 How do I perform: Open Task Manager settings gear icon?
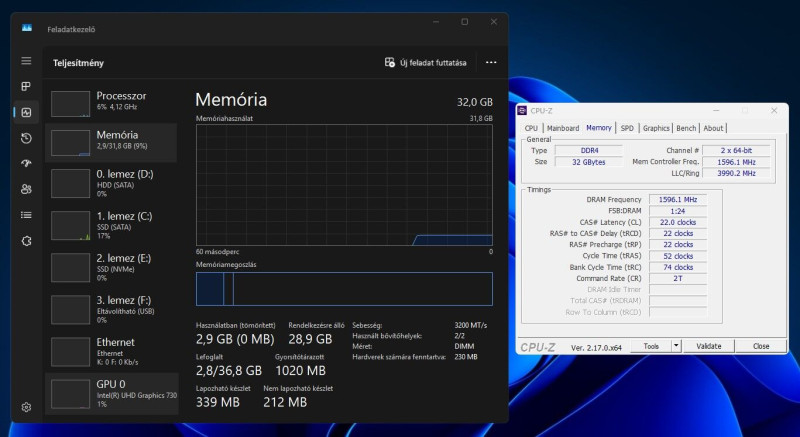tap(26, 407)
